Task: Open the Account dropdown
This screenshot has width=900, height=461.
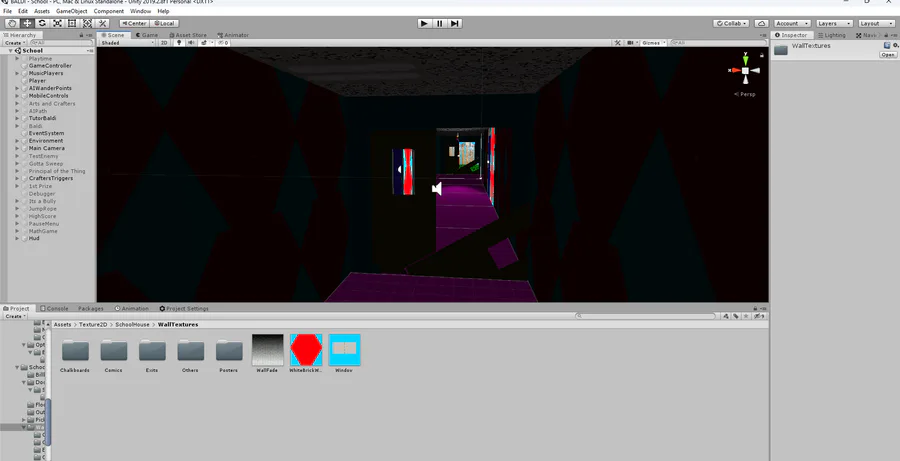Action: pos(792,24)
